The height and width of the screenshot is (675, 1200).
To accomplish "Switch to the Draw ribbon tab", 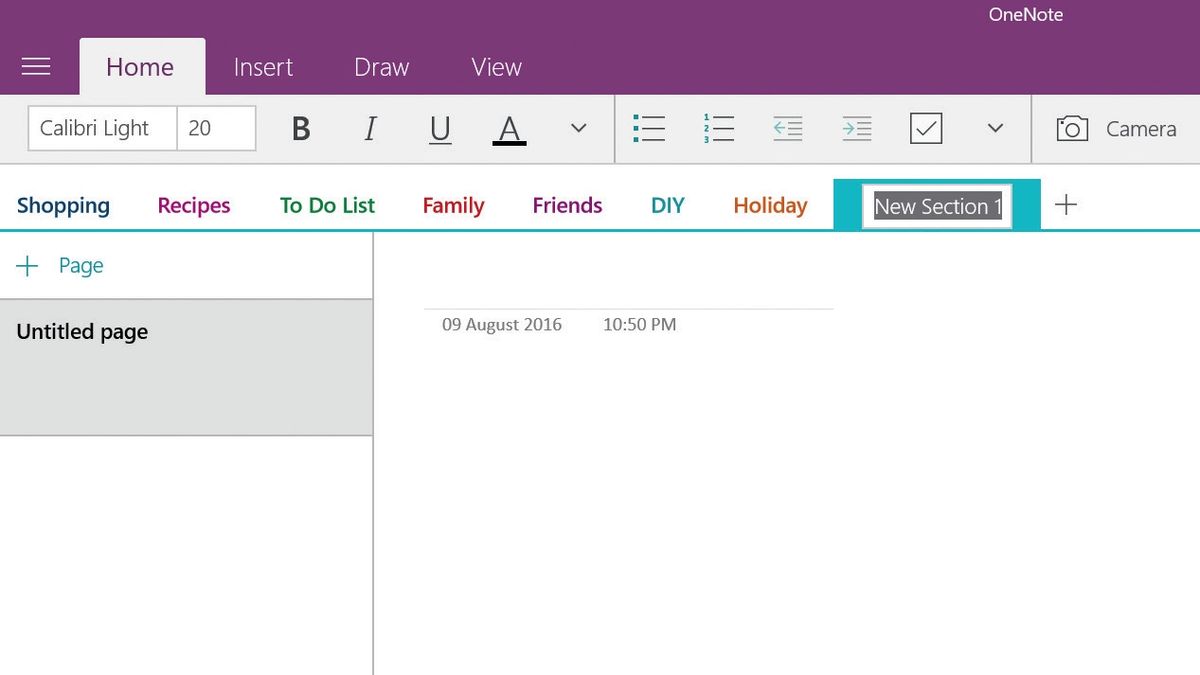I will click(x=380, y=66).
